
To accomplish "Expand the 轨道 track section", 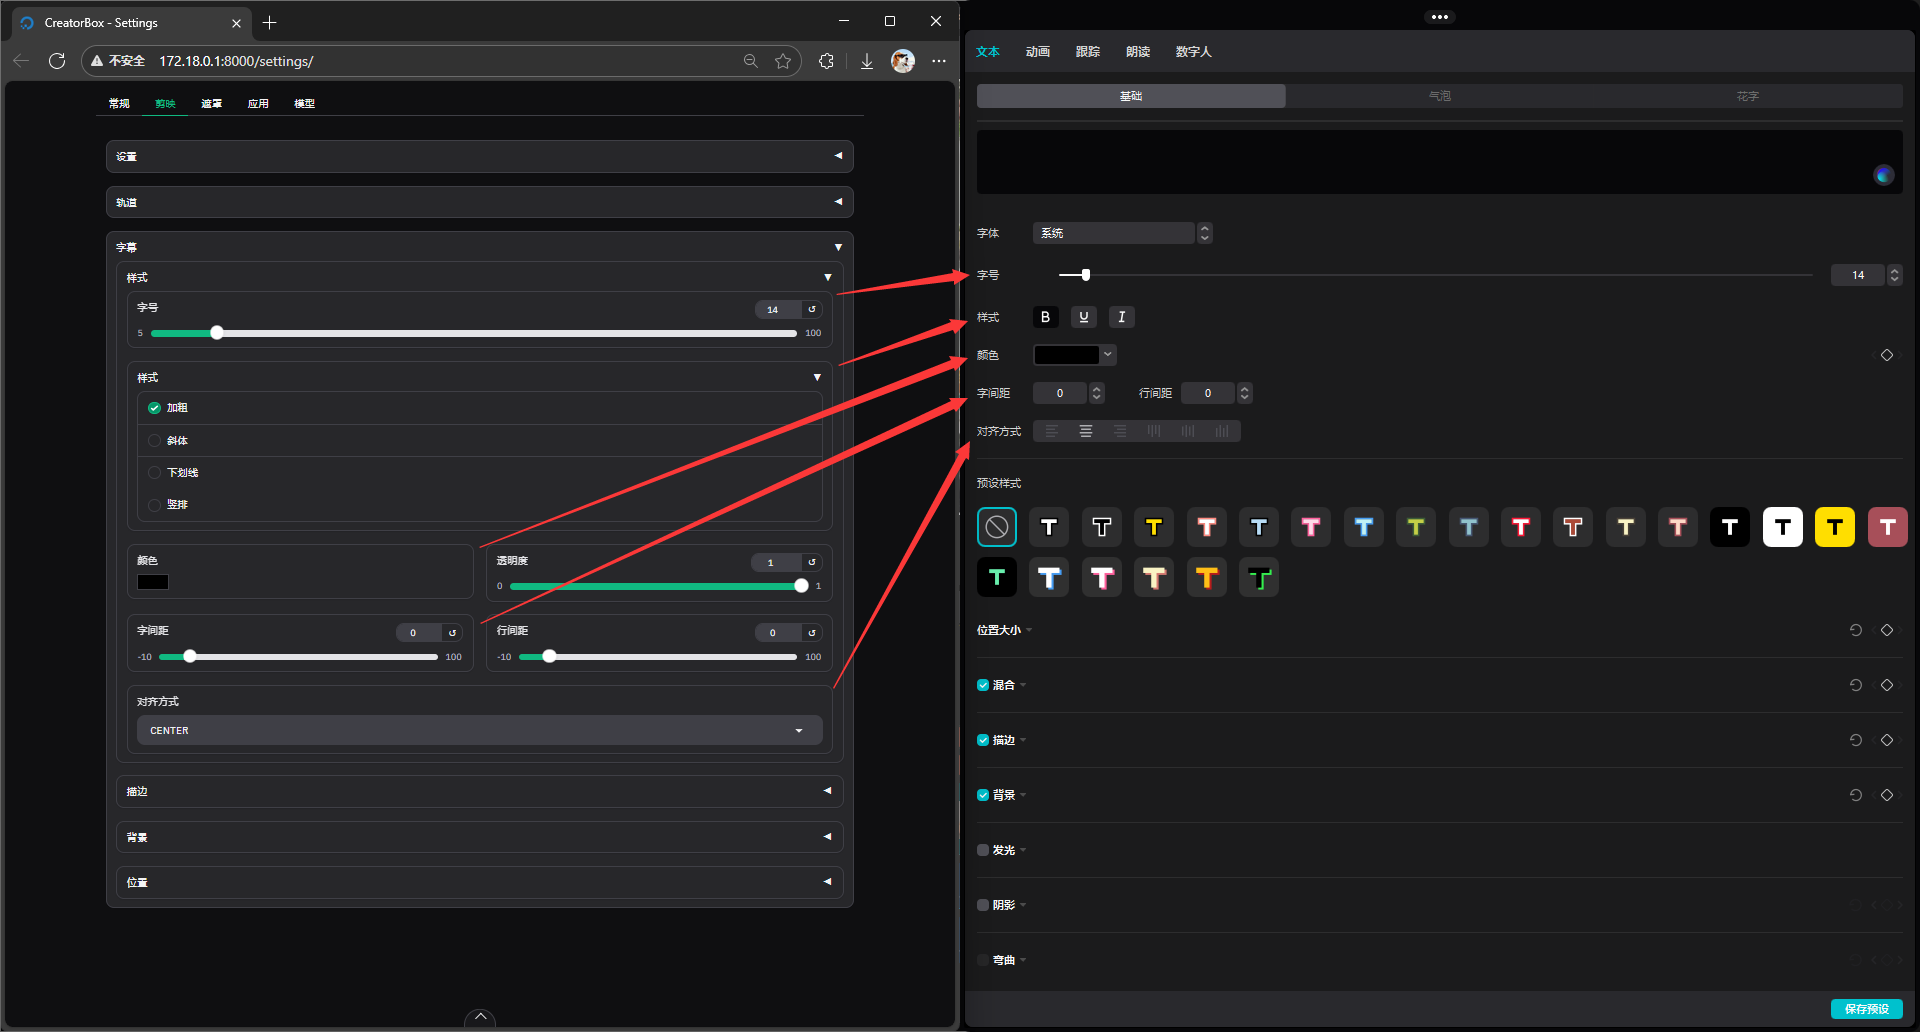I will click(479, 202).
